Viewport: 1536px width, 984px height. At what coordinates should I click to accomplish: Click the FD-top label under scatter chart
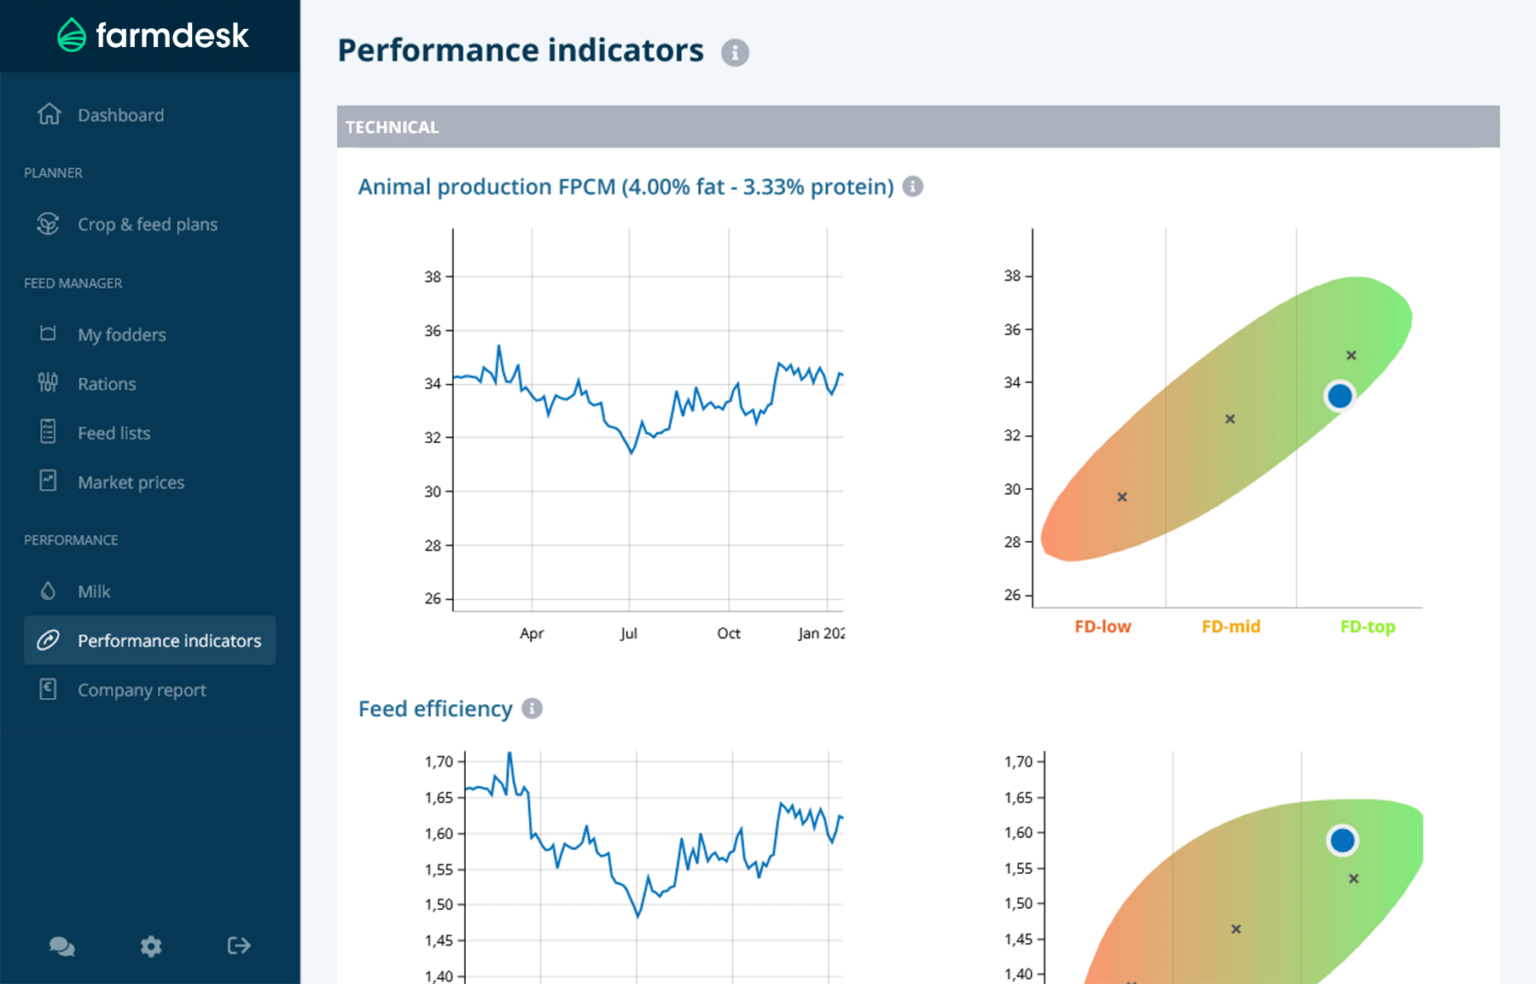pyautogui.click(x=1367, y=626)
